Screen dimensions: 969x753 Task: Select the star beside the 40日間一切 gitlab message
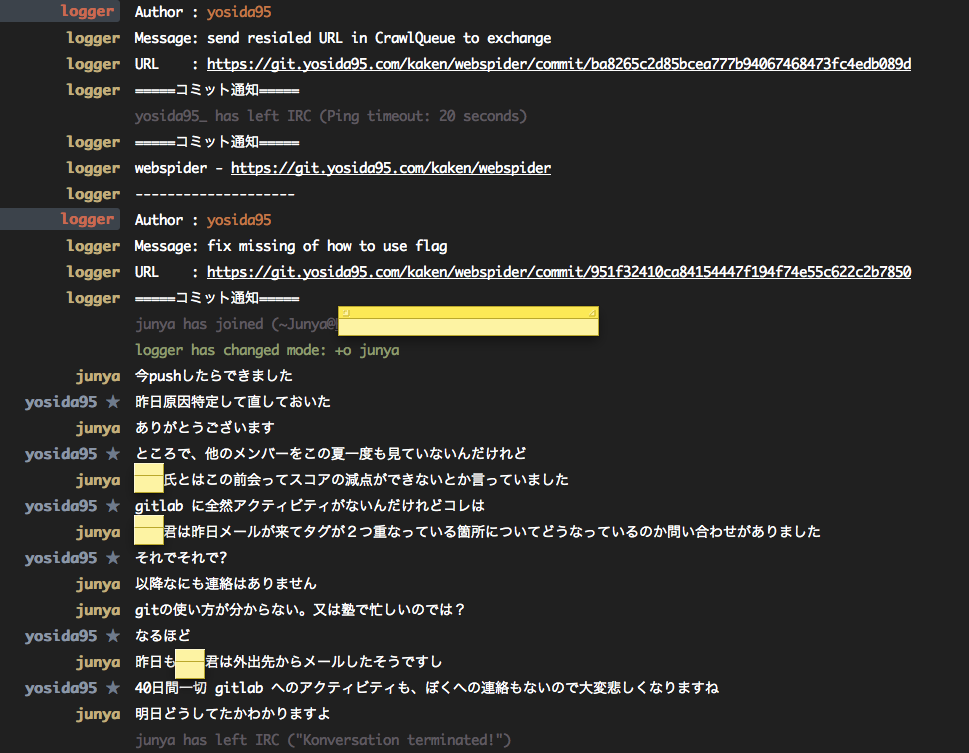113,688
